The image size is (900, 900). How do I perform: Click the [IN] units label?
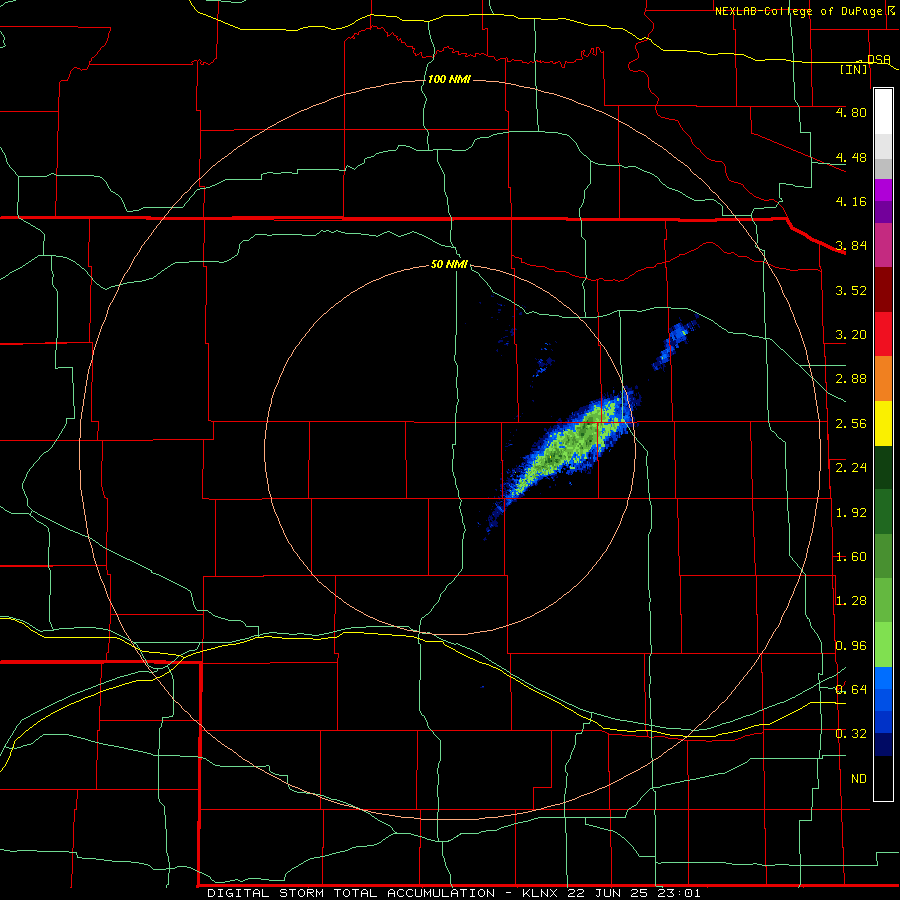pyautogui.click(x=854, y=69)
